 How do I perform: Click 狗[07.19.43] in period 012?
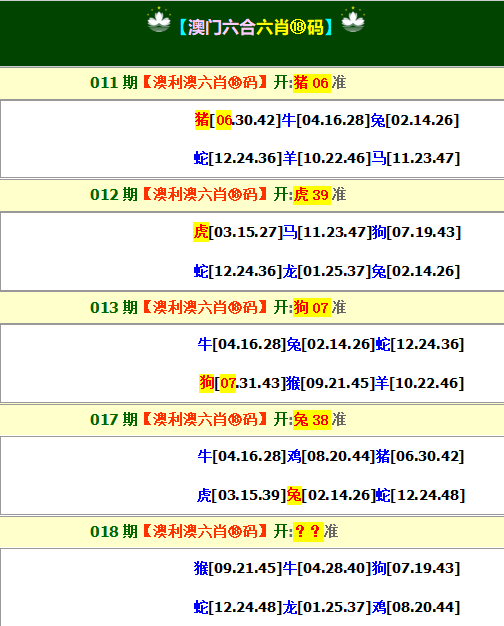pyautogui.click(x=416, y=232)
